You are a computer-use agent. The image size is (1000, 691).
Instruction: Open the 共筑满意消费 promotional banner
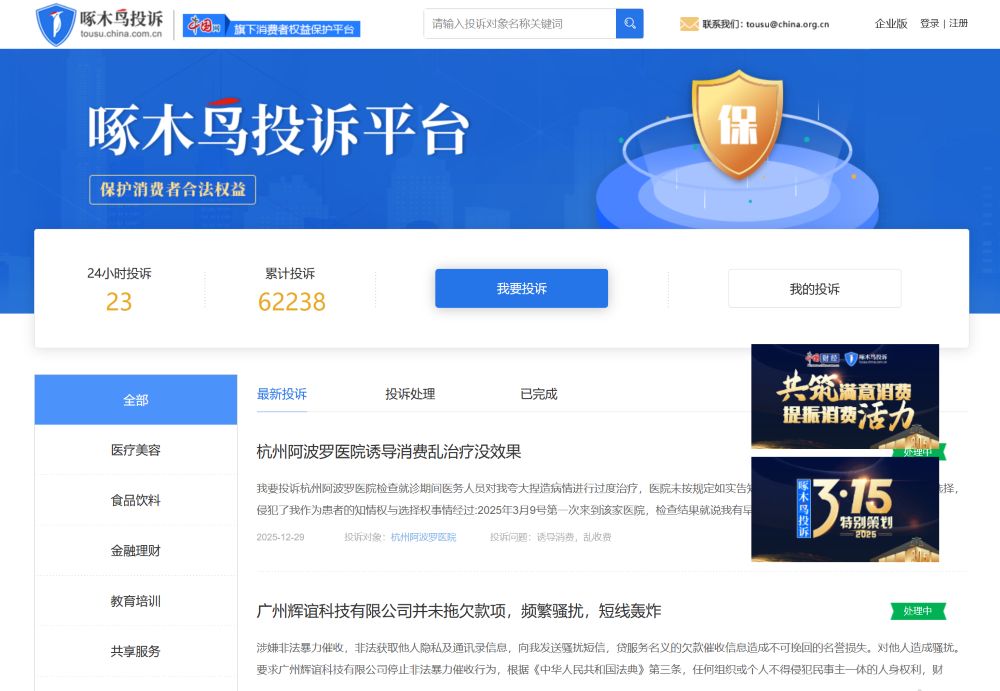click(x=845, y=396)
